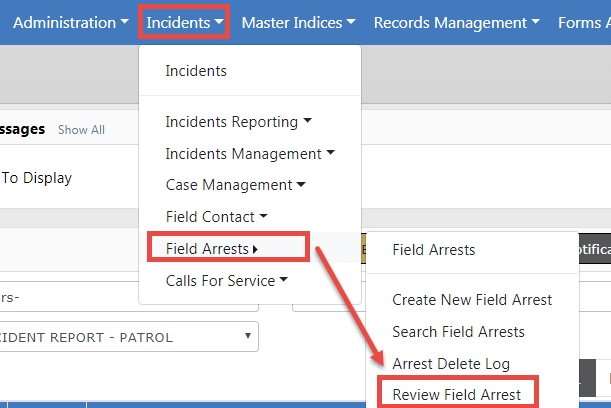Expand Calls For Service submenu
The height and width of the screenshot is (408, 611).
point(226,281)
